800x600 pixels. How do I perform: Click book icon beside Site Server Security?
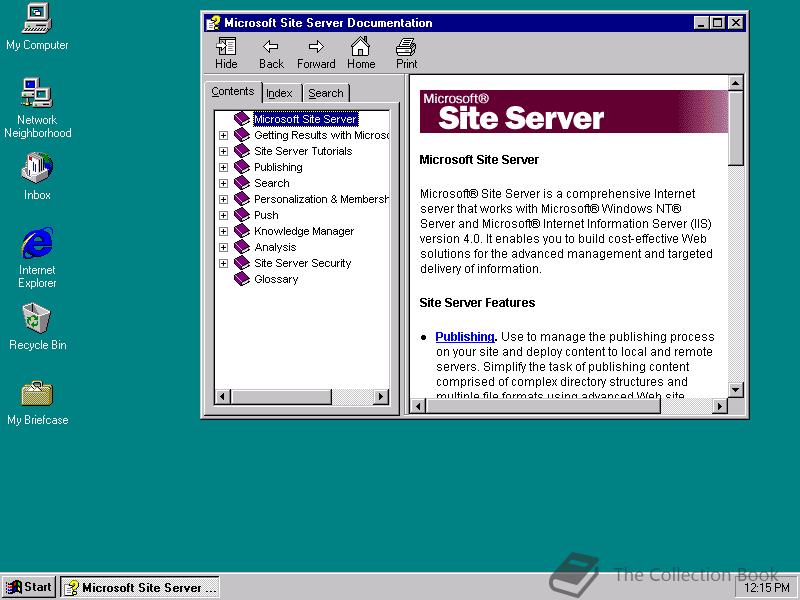[x=242, y=263]
